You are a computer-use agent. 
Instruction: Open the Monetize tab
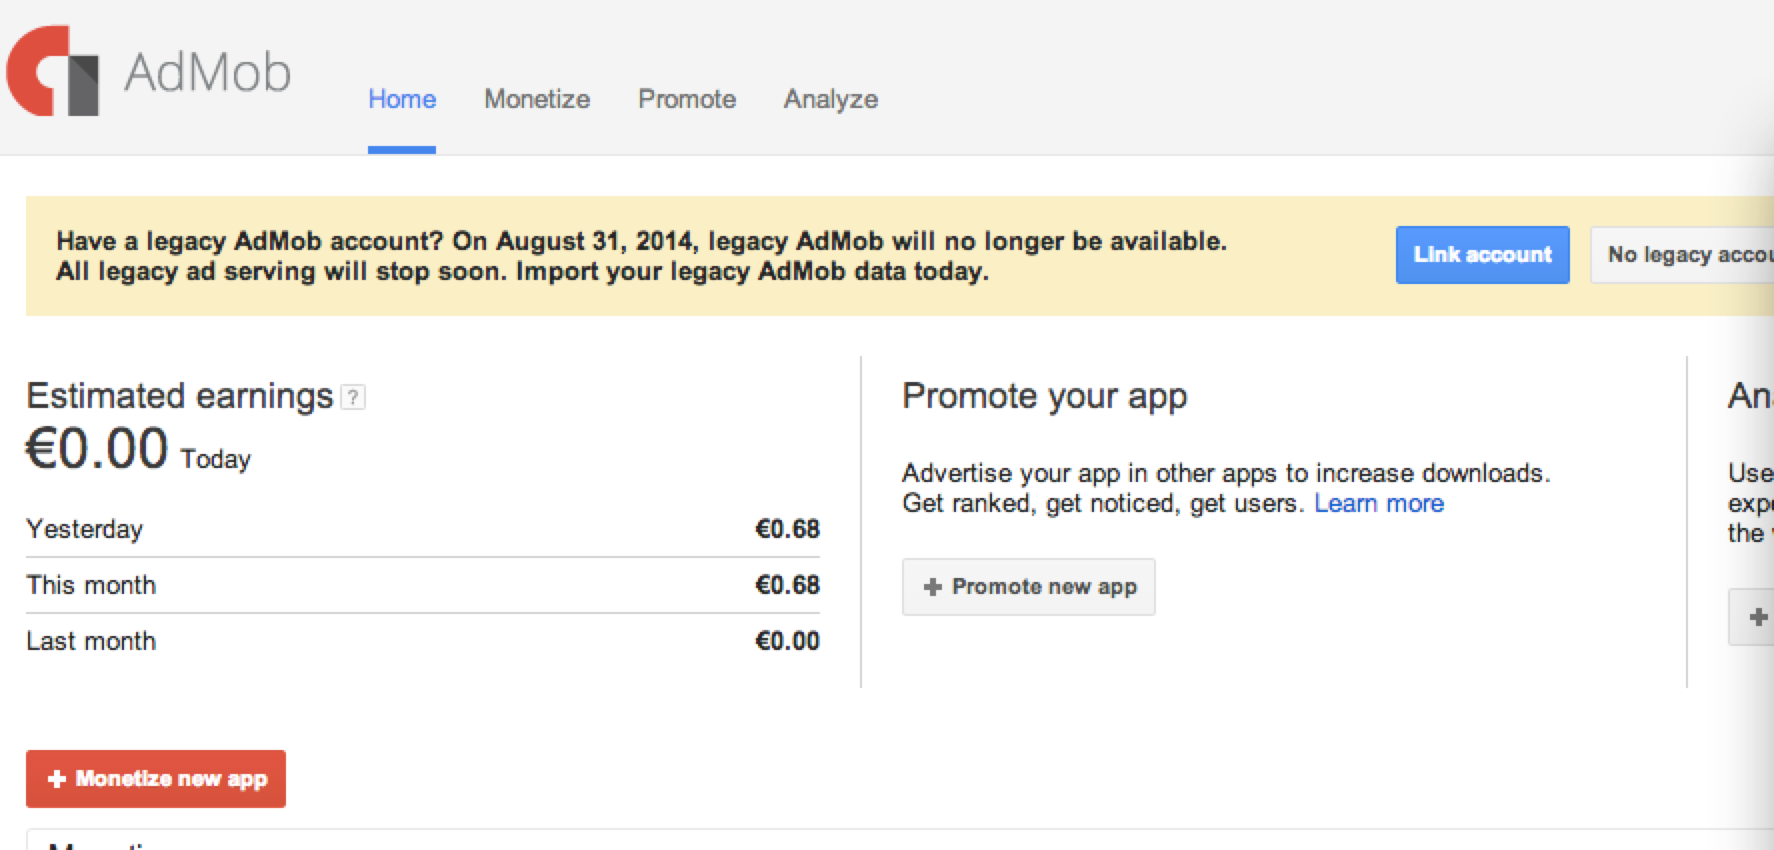pyautogui.click(x=537, y=99)
